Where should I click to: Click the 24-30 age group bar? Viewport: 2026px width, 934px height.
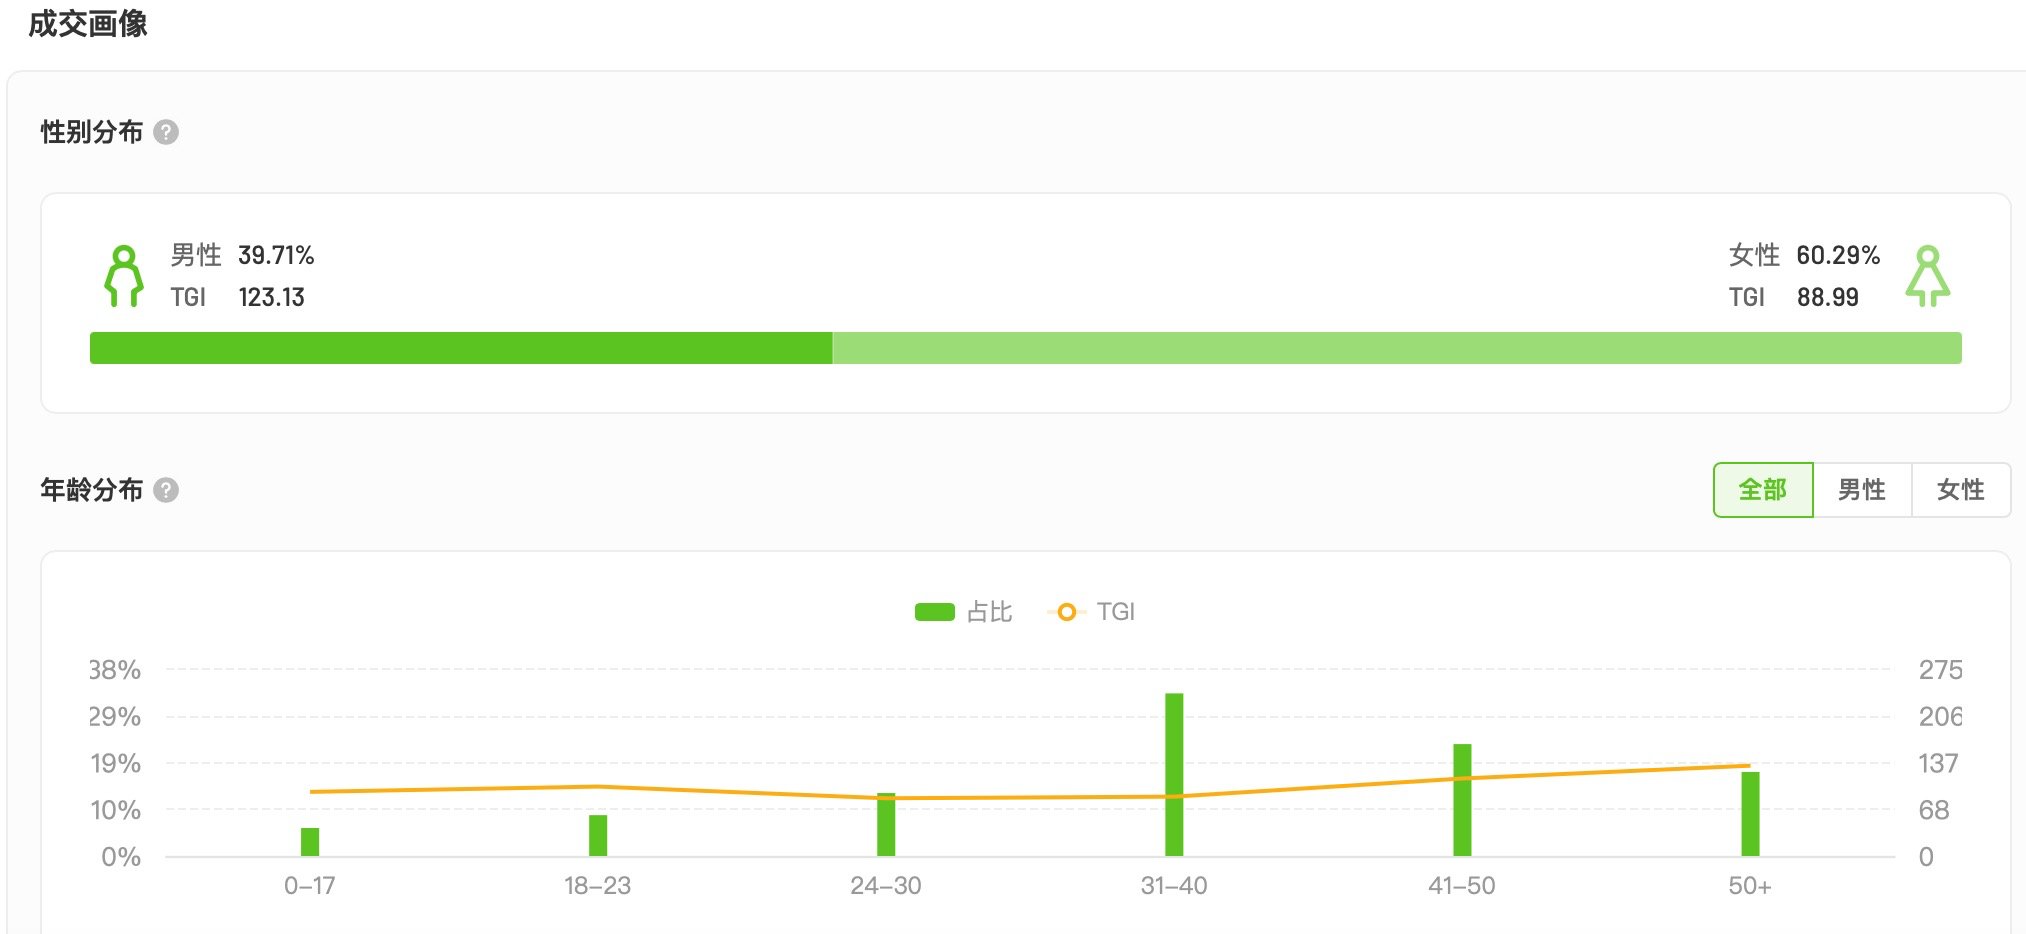point(886,826)
